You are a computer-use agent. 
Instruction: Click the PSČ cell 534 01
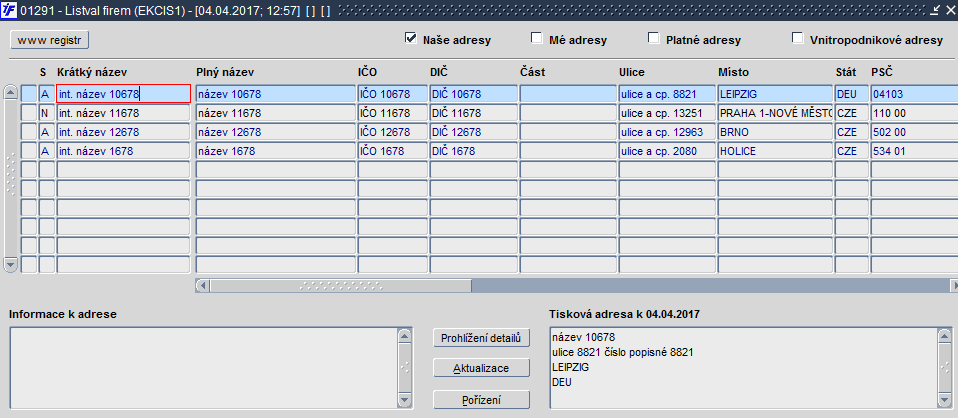coord(914,151)
